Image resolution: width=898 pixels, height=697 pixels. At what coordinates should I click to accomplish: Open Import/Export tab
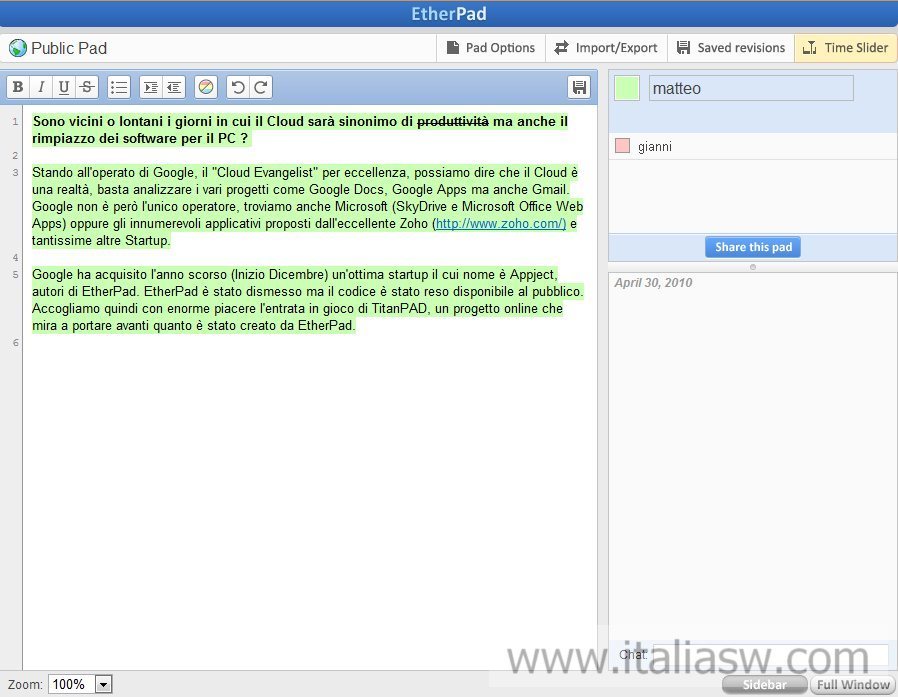tap(606, 48)
